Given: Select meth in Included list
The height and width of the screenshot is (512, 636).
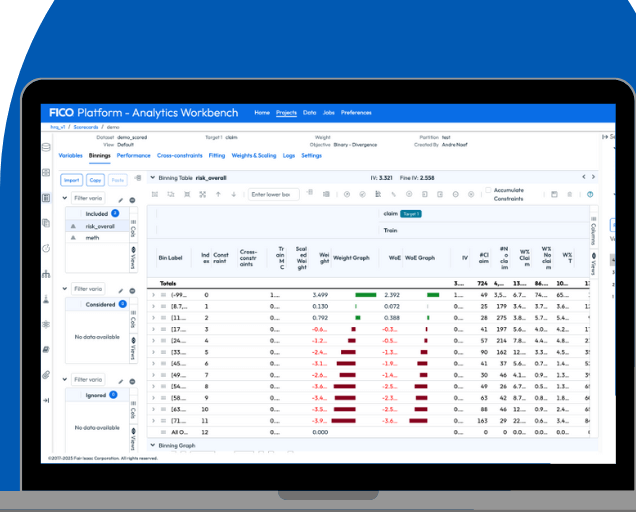Looking at the screenshot, I should pos(97,238).
